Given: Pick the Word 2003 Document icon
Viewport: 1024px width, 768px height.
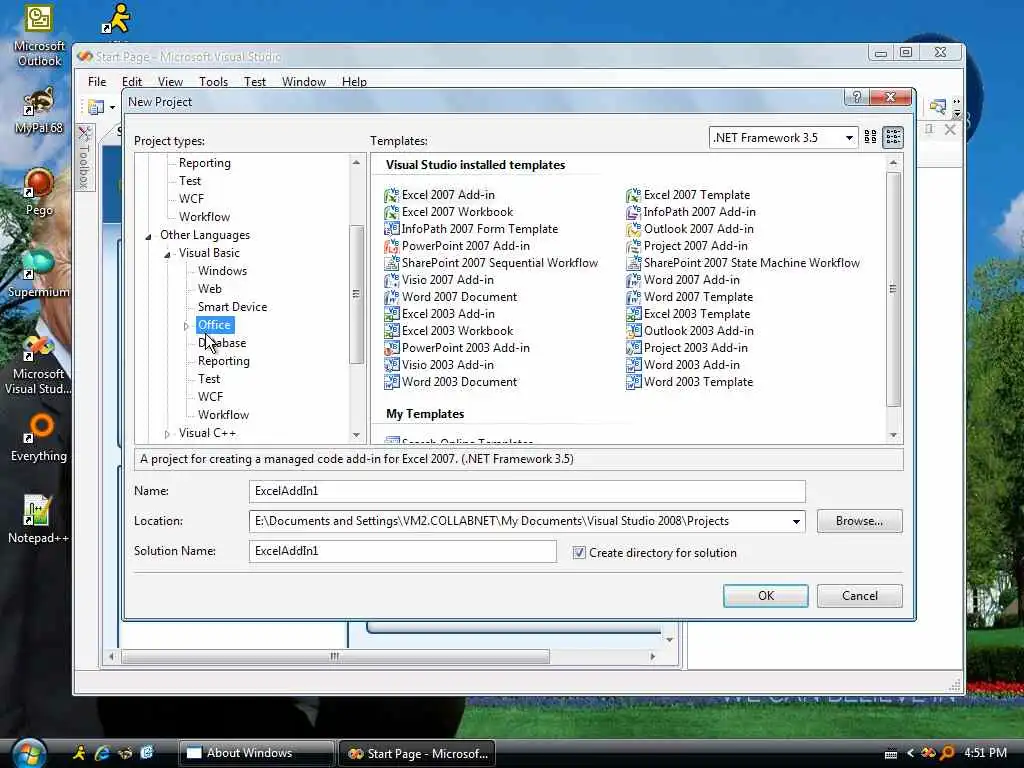Looking at the screenshot, I should point(391,381).
